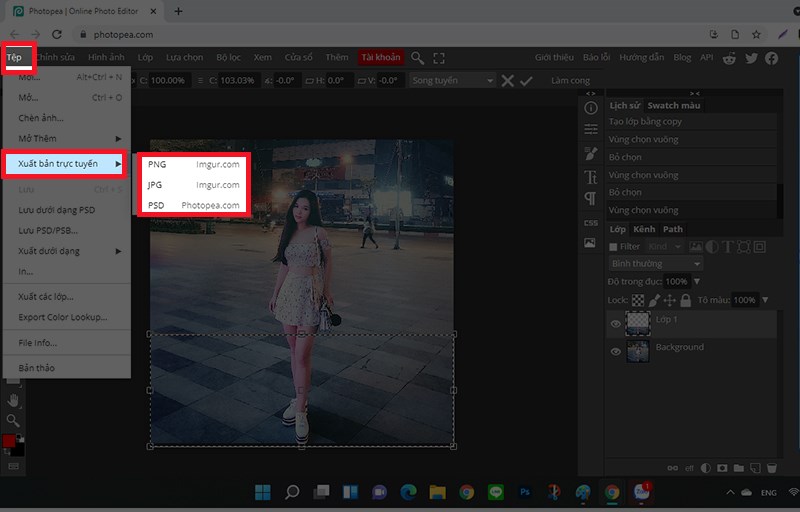Hide the Background layer
Screen dimensions: 800x512
click(616, 351)
